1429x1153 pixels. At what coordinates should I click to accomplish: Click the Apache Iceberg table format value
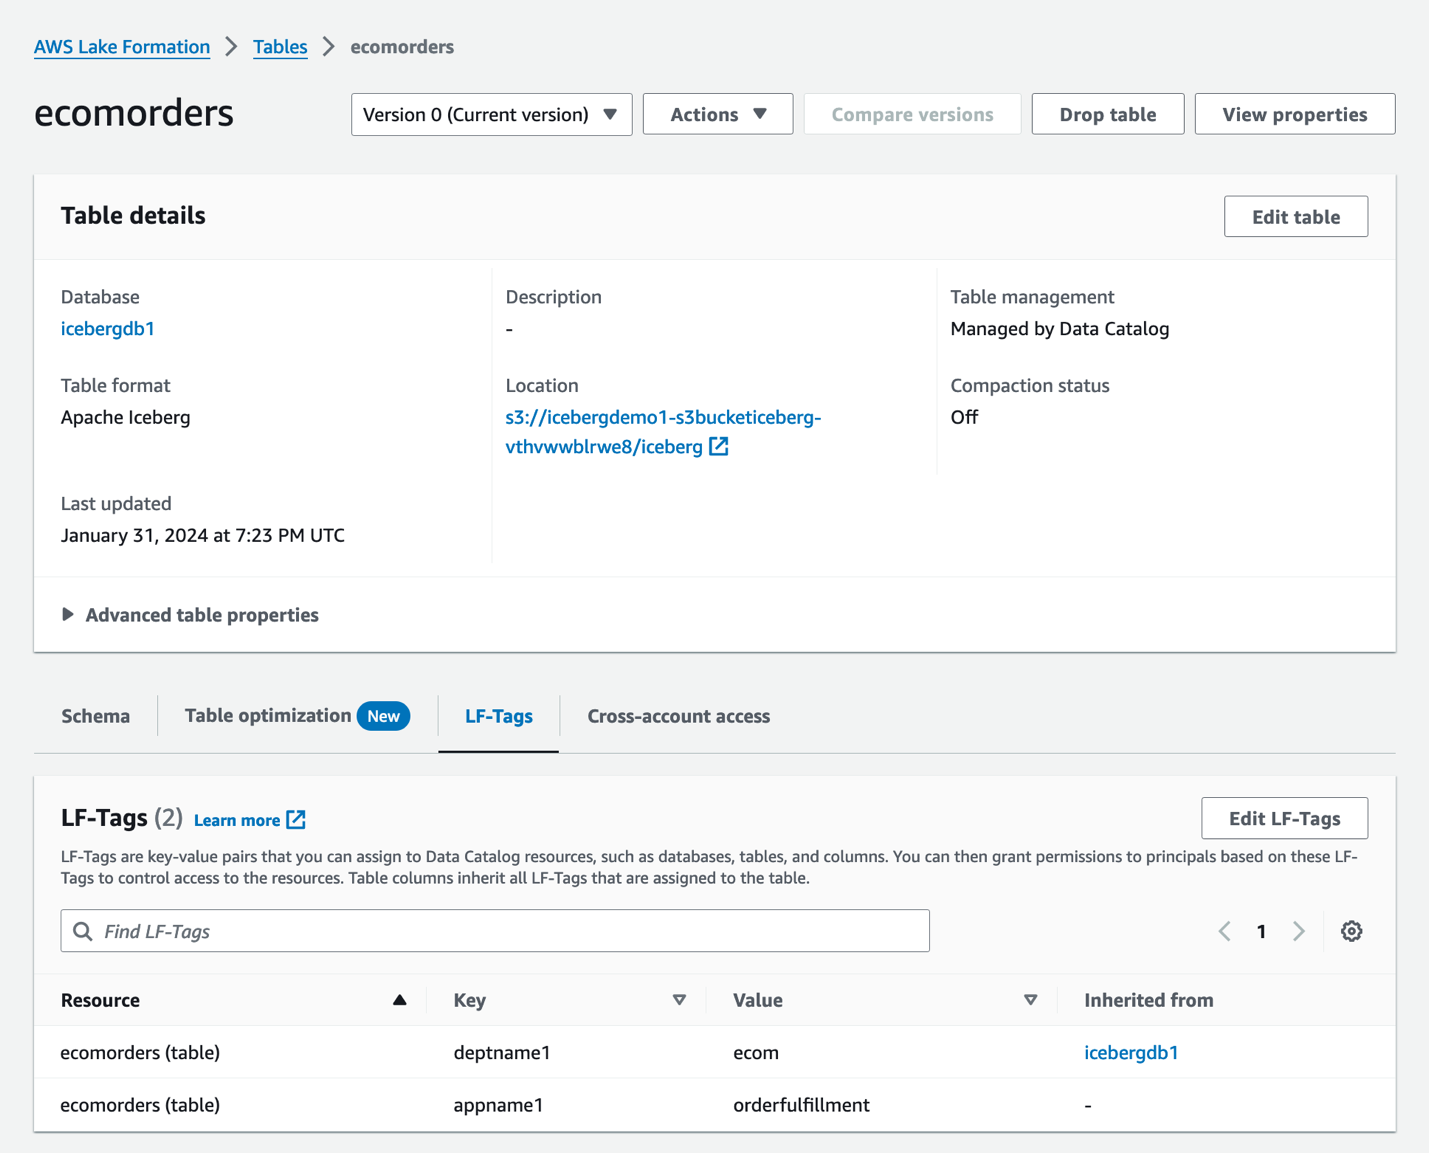click(x=126, y=418)
